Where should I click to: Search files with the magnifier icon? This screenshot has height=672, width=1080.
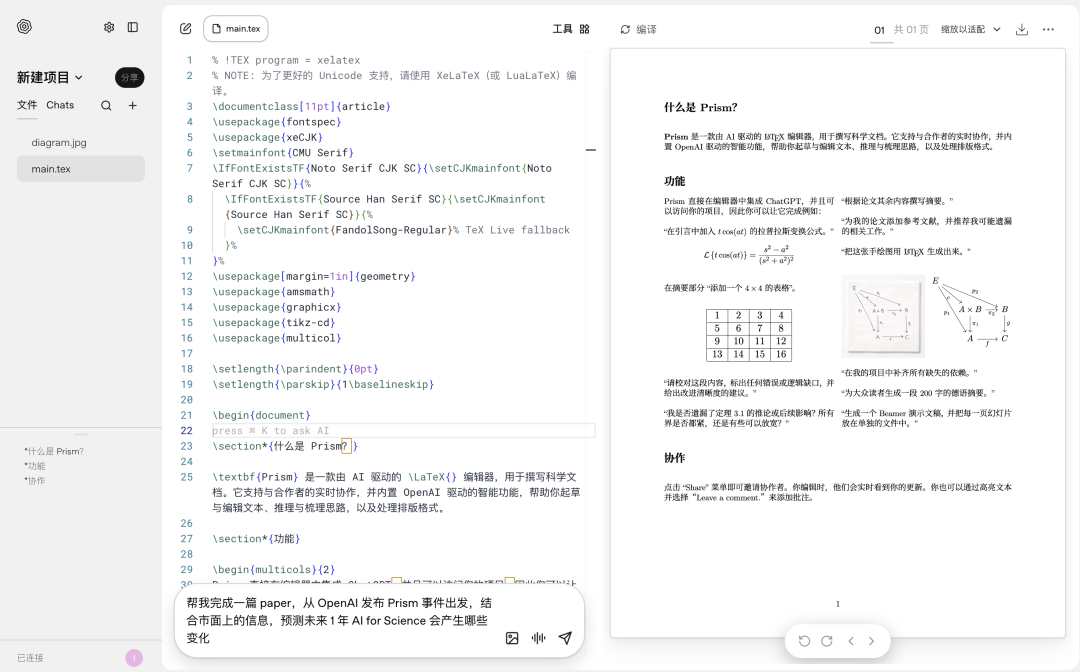(106, 105)
